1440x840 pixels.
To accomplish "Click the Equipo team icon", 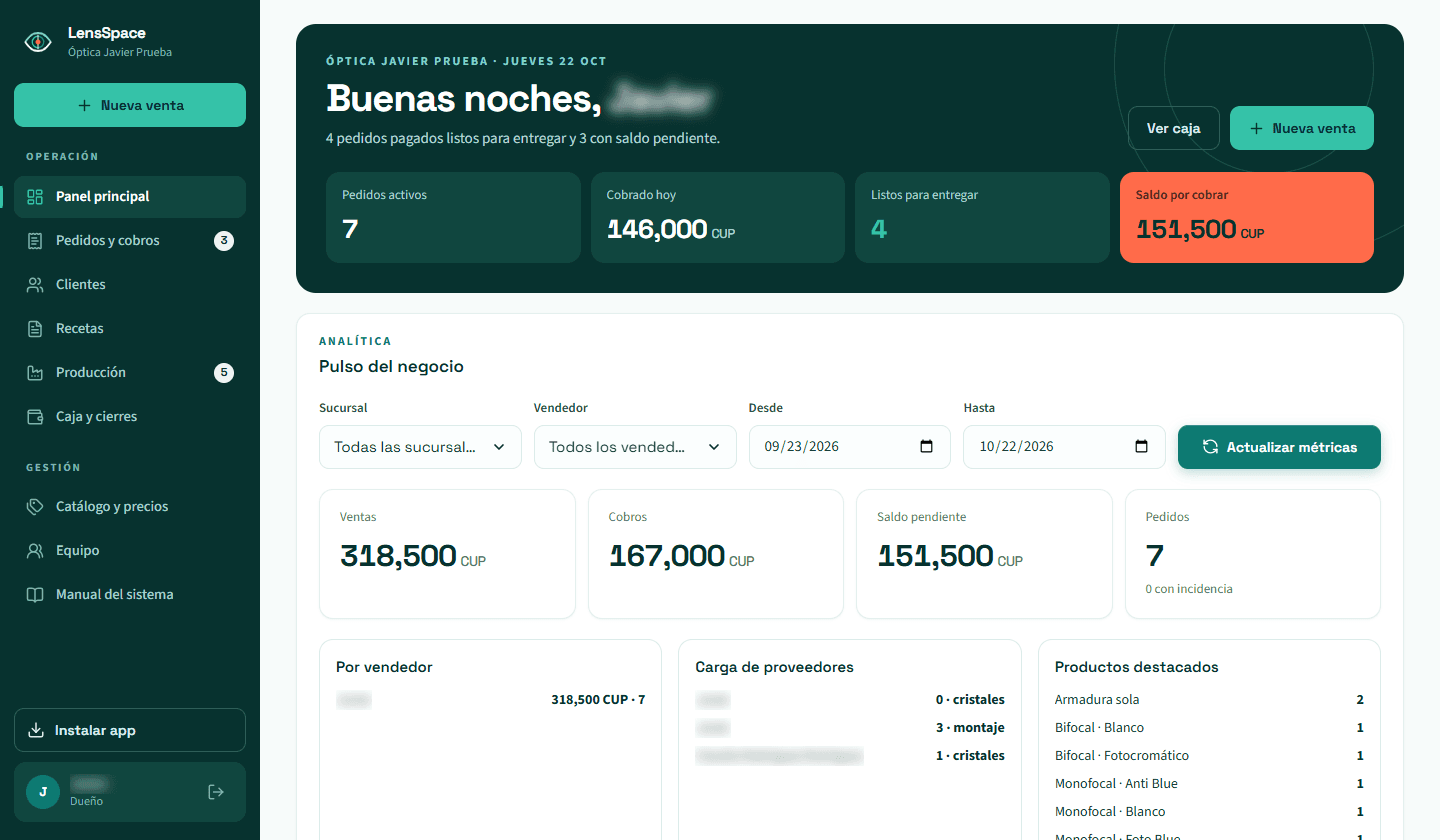I will (x=35, y=551).
